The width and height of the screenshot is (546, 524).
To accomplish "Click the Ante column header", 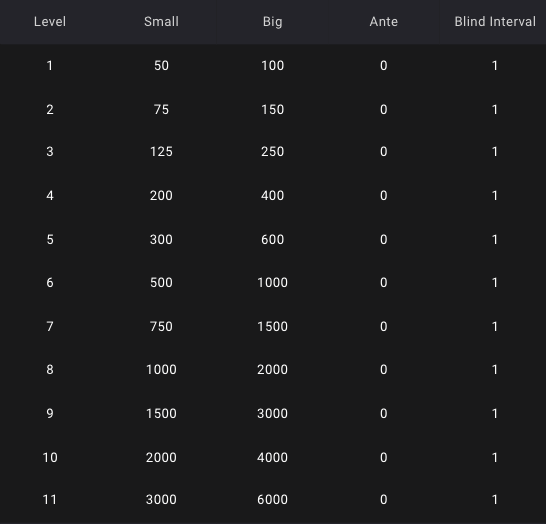I will [x=383, y=22].
